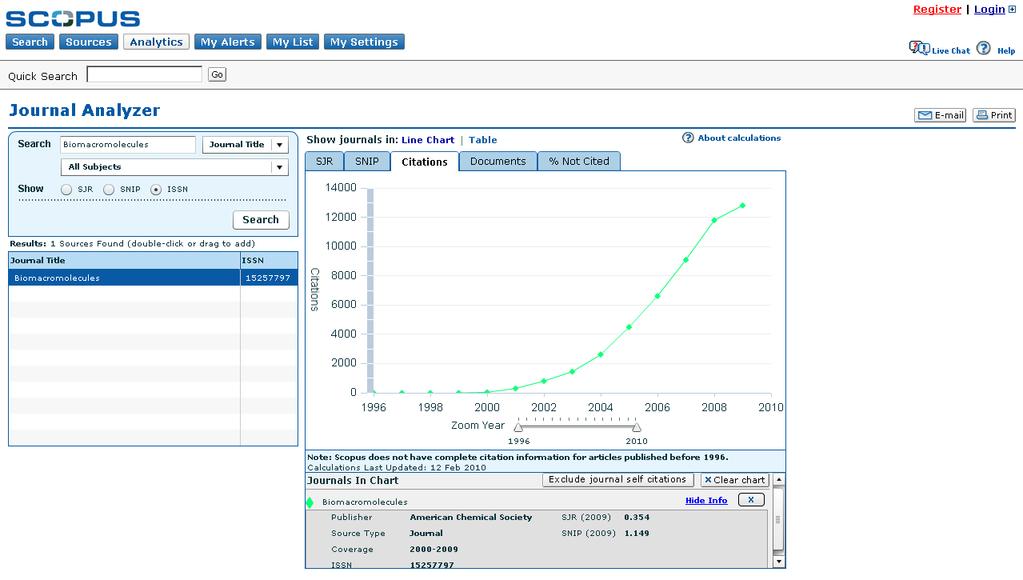Viewport: 1023px width, 580px height.
Task: Click the expand icon next to Login
Action: (1012, 9)
